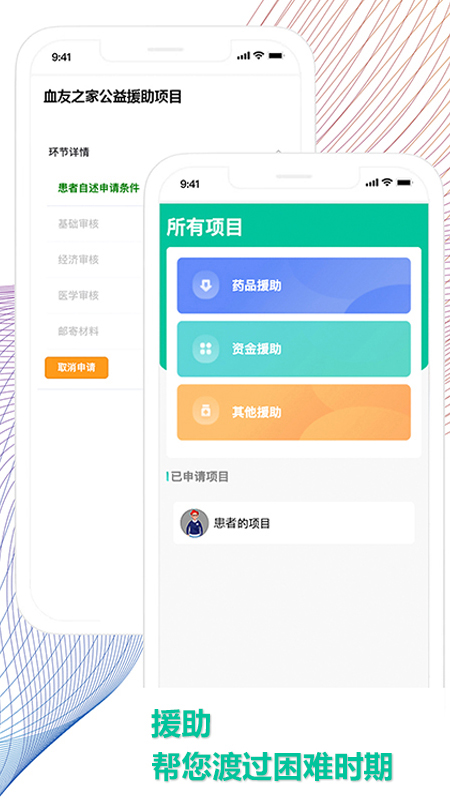Select the 医学审核 step
Viewport: 450px width, 800px height.
(x=78, y=295)
